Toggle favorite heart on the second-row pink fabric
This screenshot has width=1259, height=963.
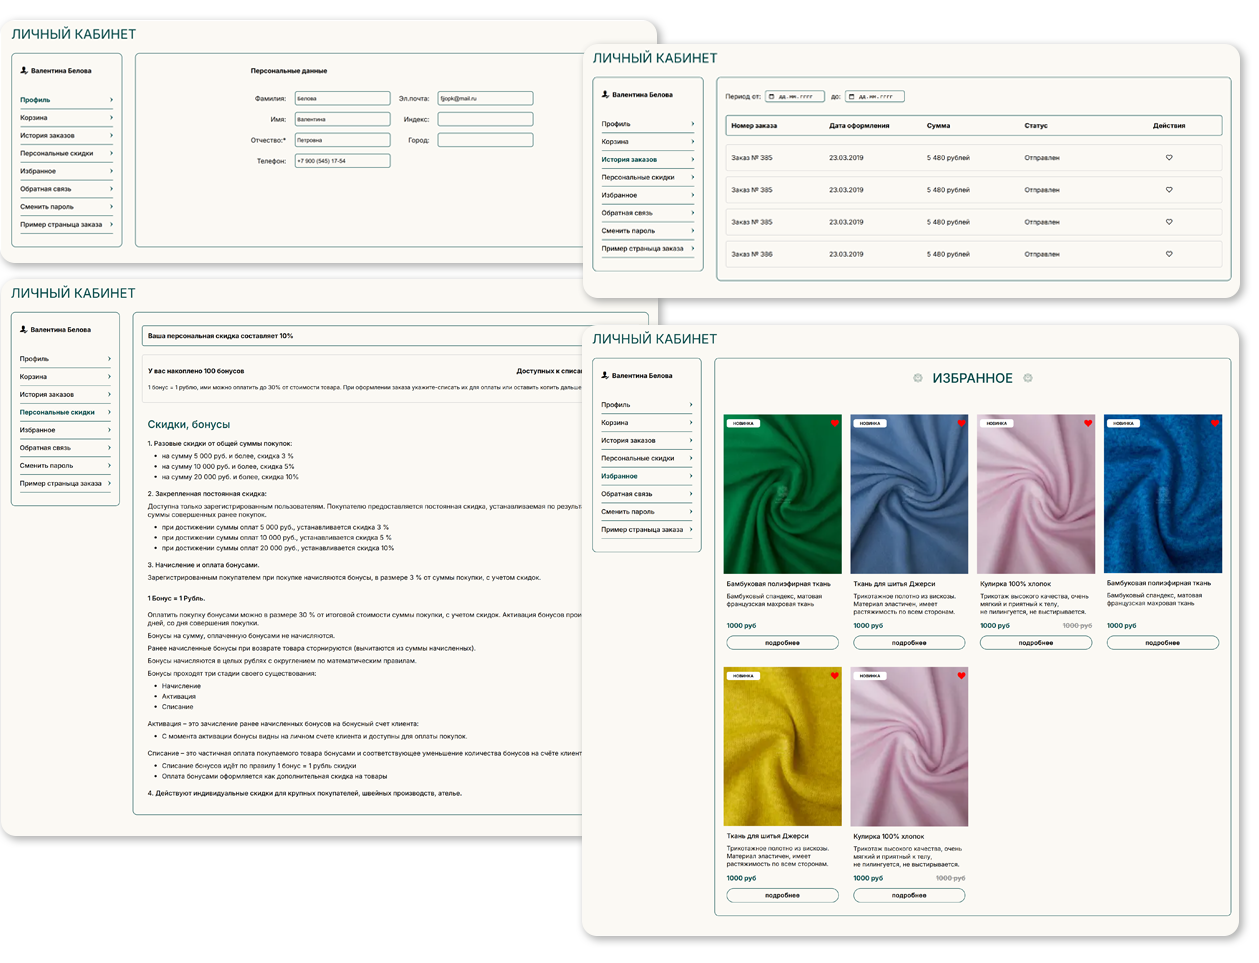961,676
